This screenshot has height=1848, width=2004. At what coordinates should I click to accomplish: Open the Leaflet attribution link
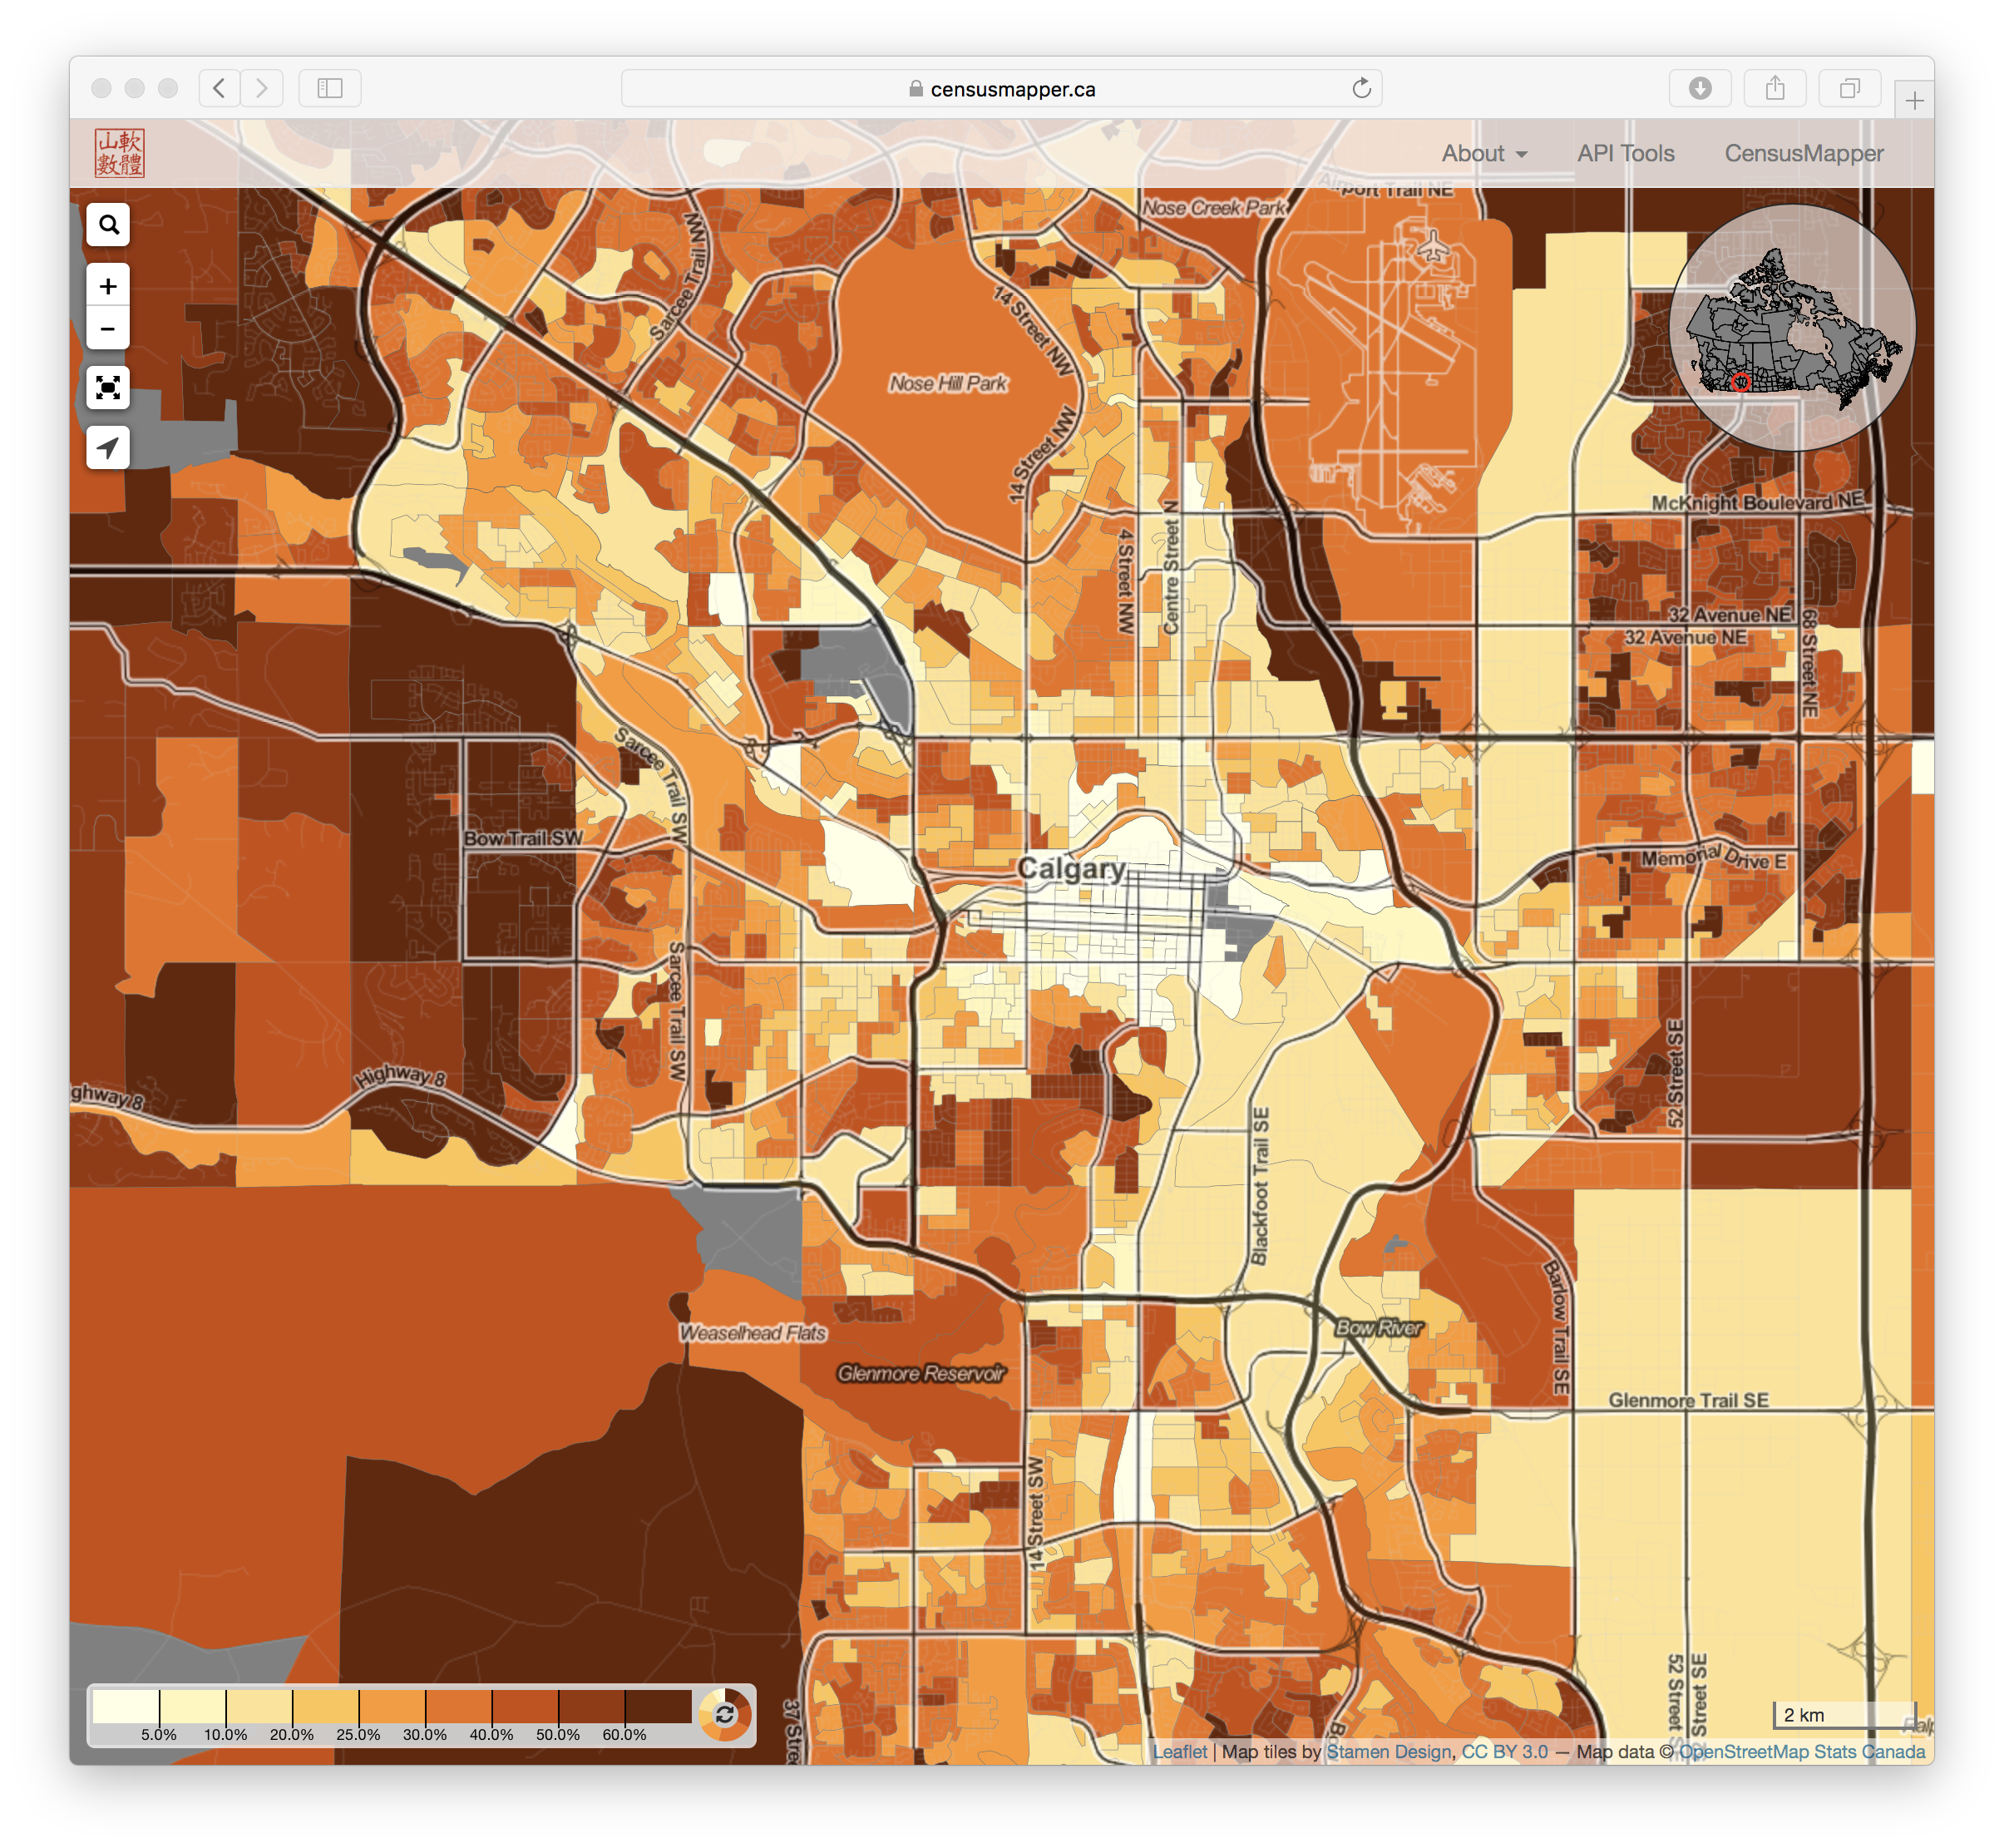(x=1179, y=1751)
